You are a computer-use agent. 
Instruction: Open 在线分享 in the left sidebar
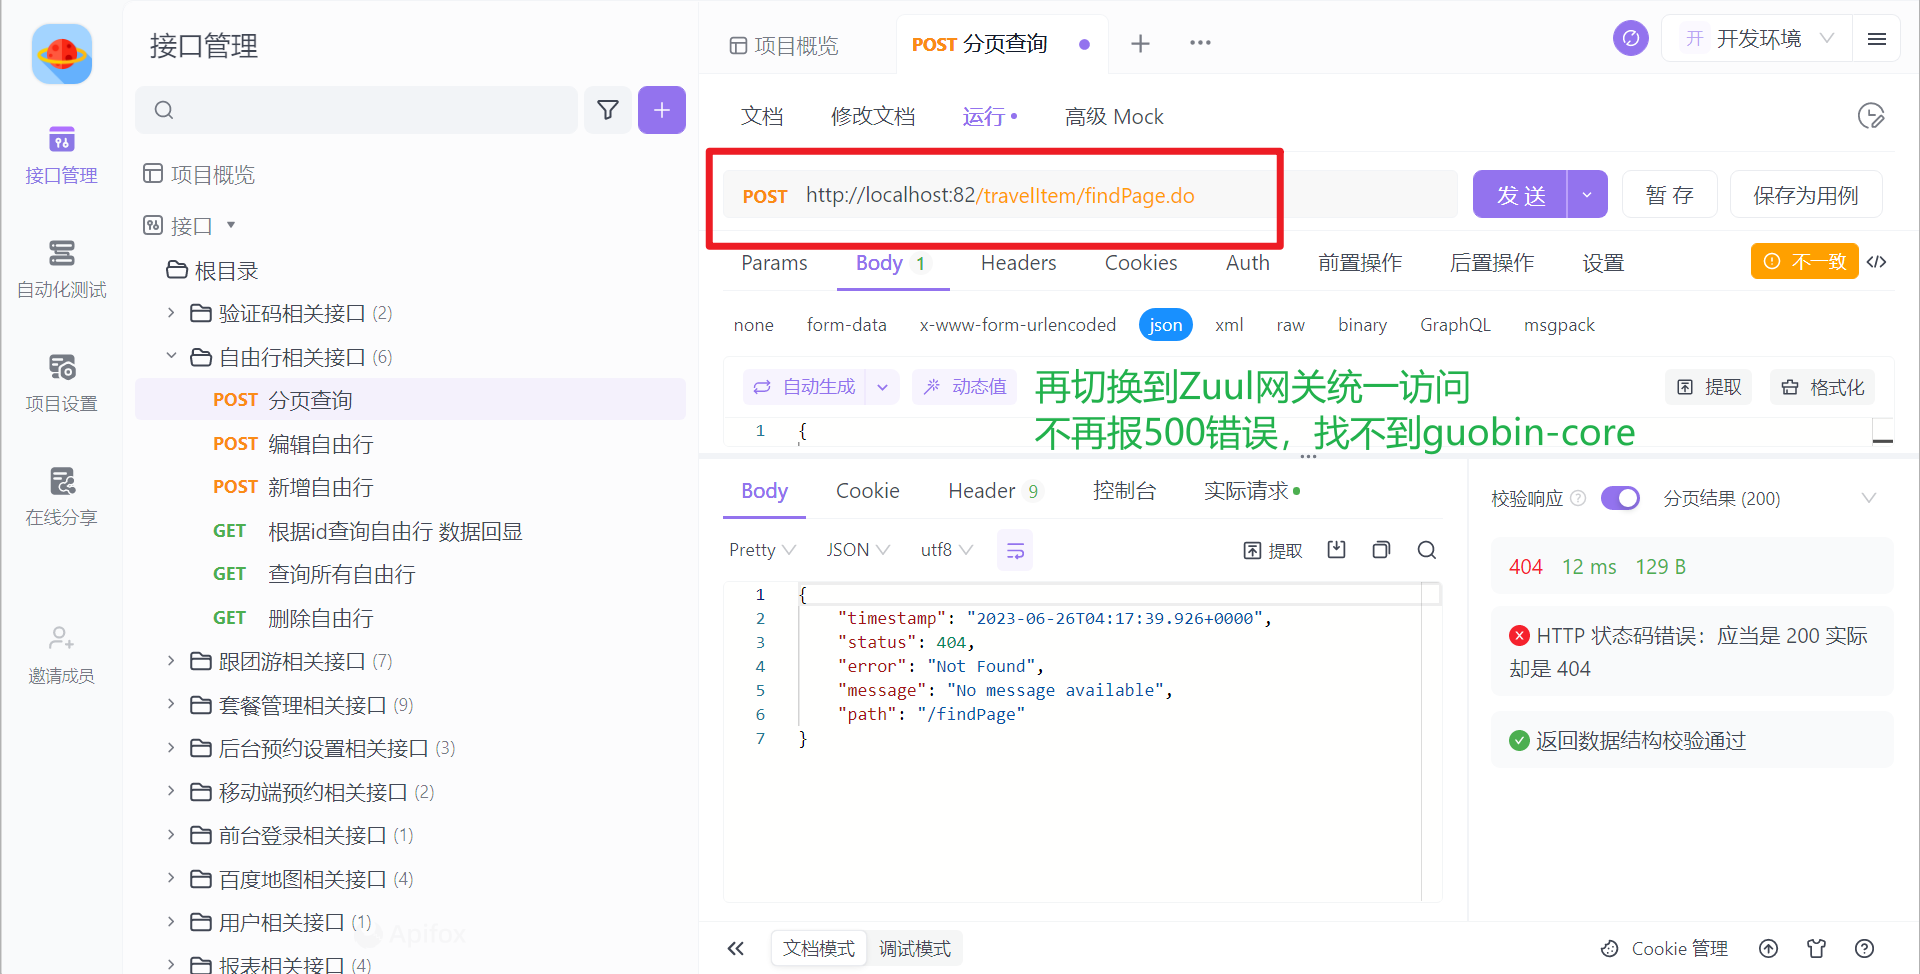[61, 496]
